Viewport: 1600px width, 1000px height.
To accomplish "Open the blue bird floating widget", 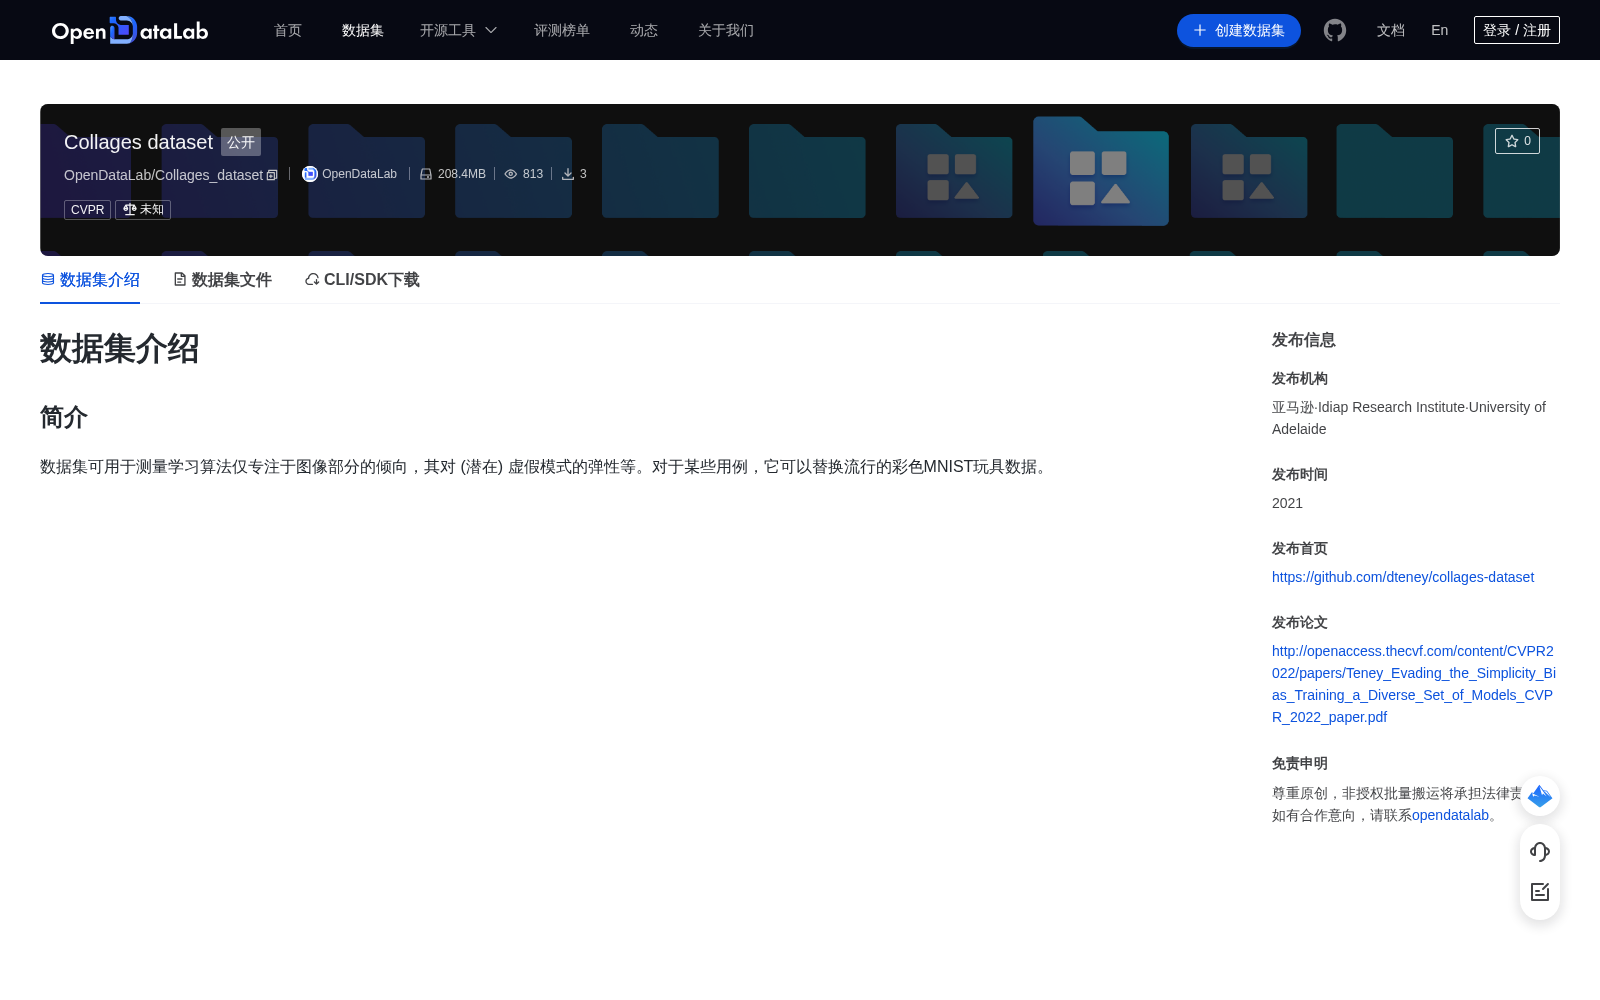I will point(1540,796).
